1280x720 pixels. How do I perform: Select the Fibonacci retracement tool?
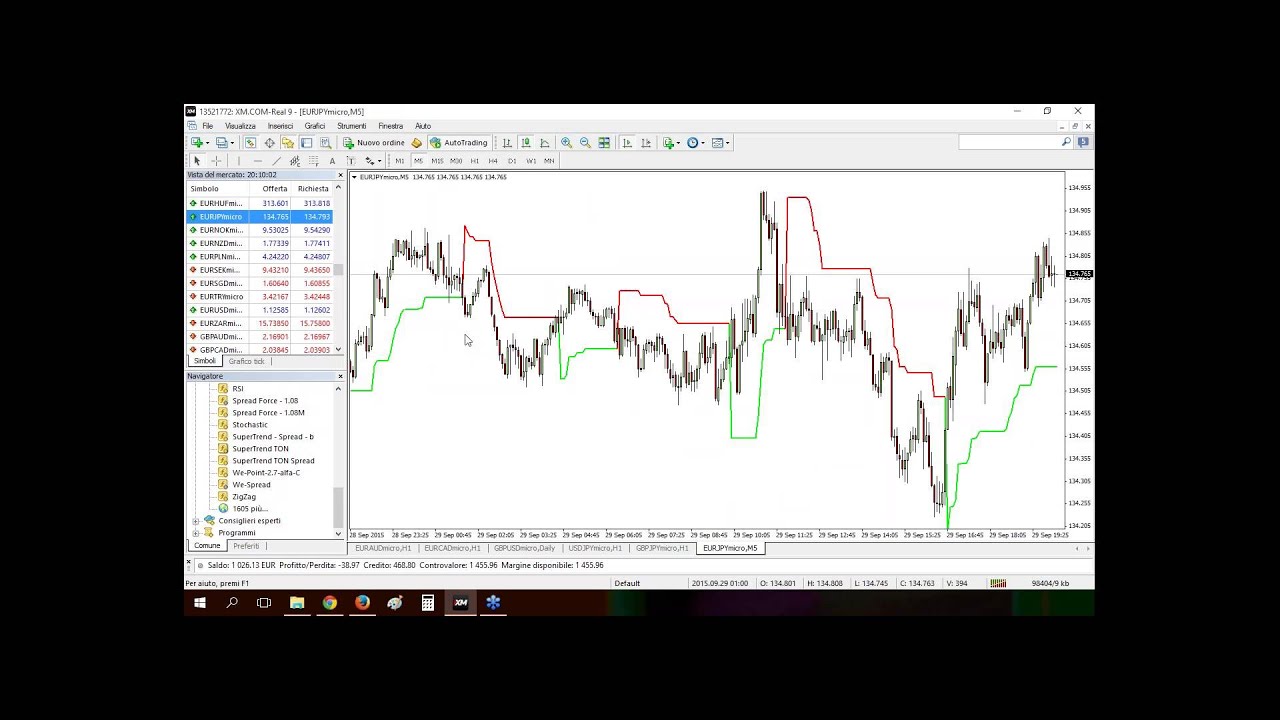(x=313, y=161)
